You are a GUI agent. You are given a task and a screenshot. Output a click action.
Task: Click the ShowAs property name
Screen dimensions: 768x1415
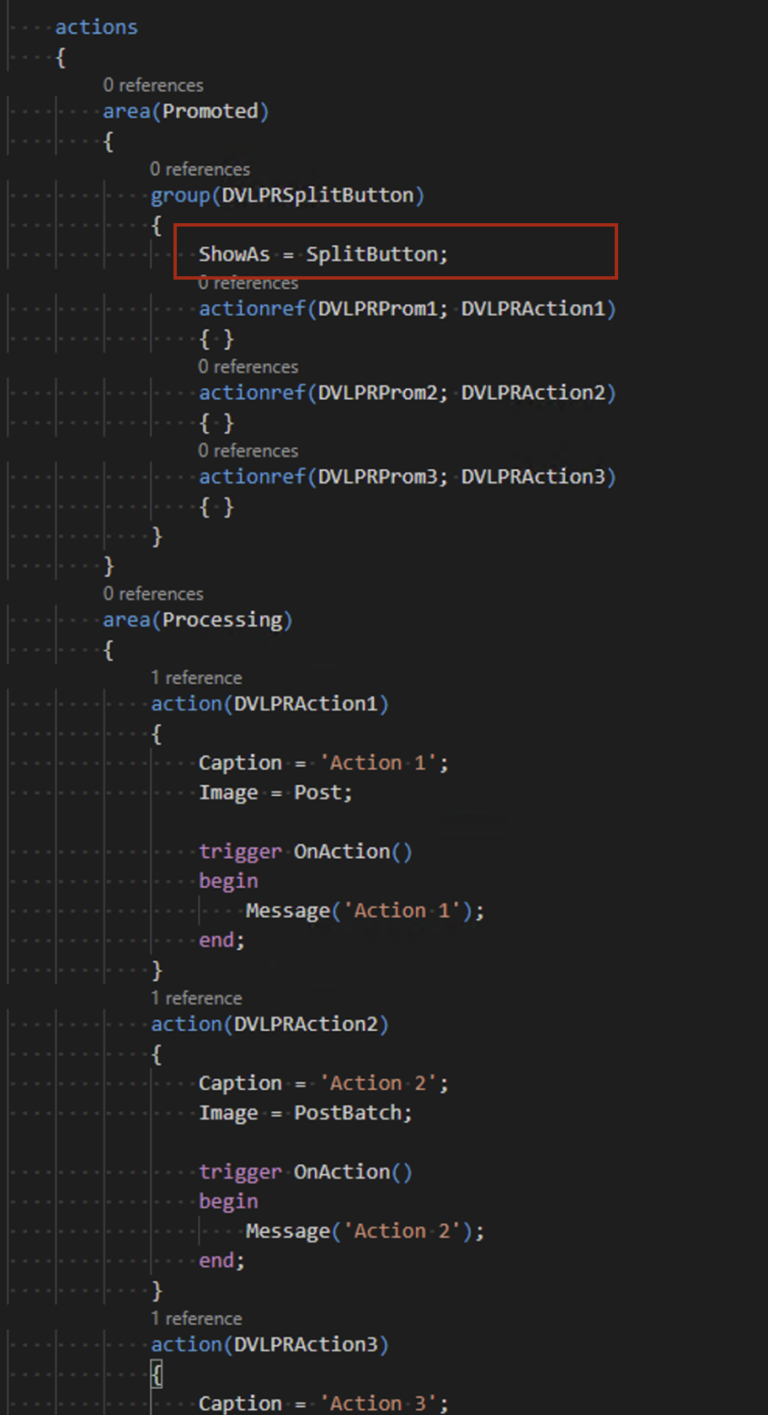tap(234, 255)
